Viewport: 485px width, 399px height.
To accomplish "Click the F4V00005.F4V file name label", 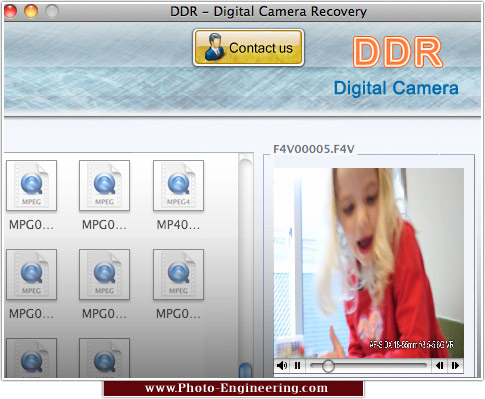I will coord(314,149).
